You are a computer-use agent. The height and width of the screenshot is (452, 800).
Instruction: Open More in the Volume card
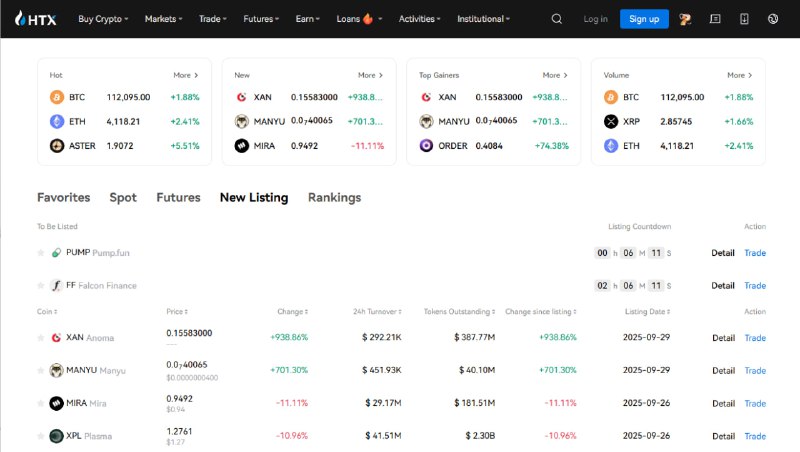740,75
